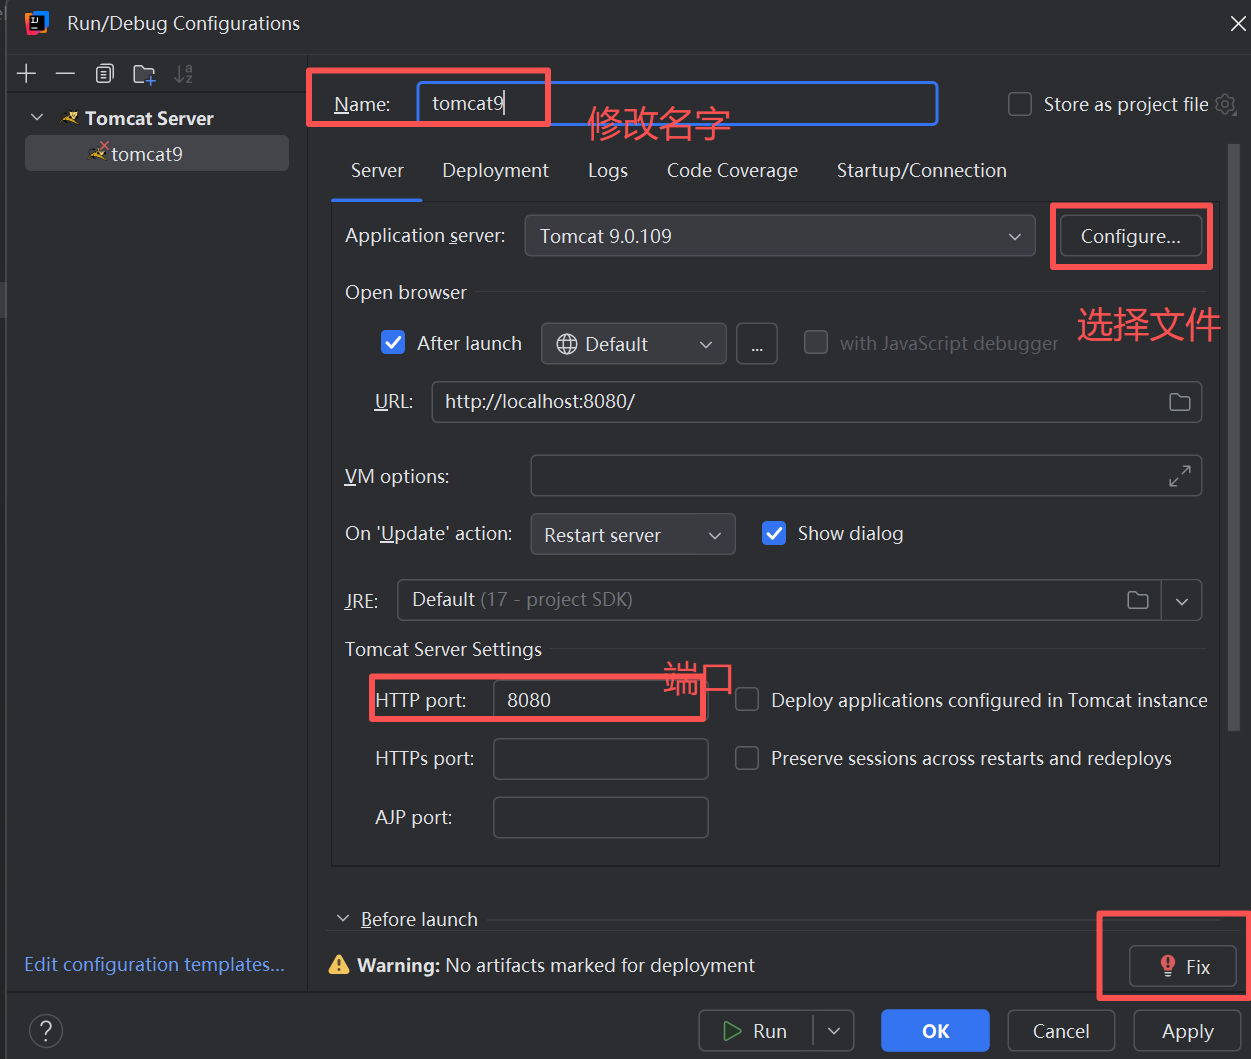
Task: Collapse the Before launch section
Action: (343, 918)
